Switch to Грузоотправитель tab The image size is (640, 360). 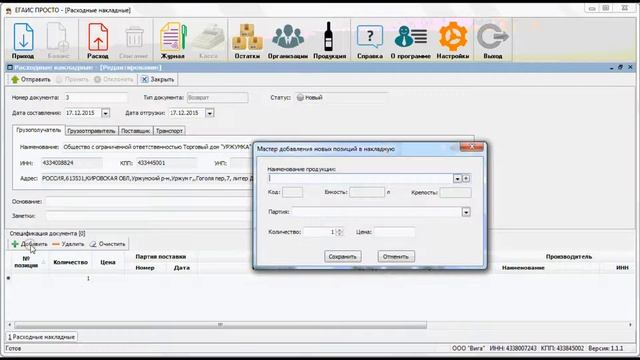pyautogui.click(x=91, y=131)
